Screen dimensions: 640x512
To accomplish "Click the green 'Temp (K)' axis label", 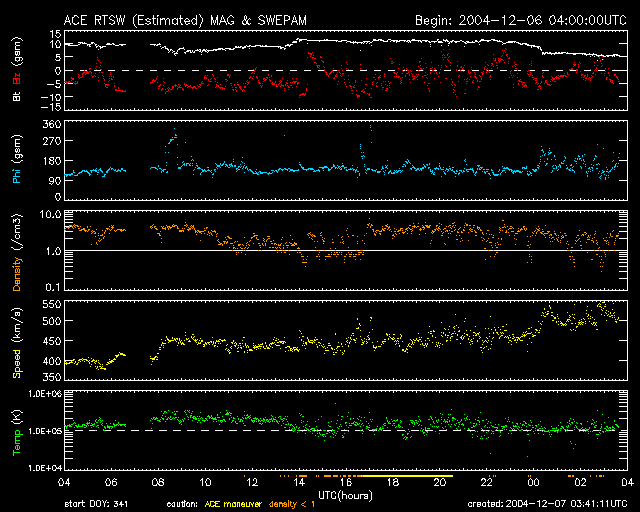I will pos(17,432).
